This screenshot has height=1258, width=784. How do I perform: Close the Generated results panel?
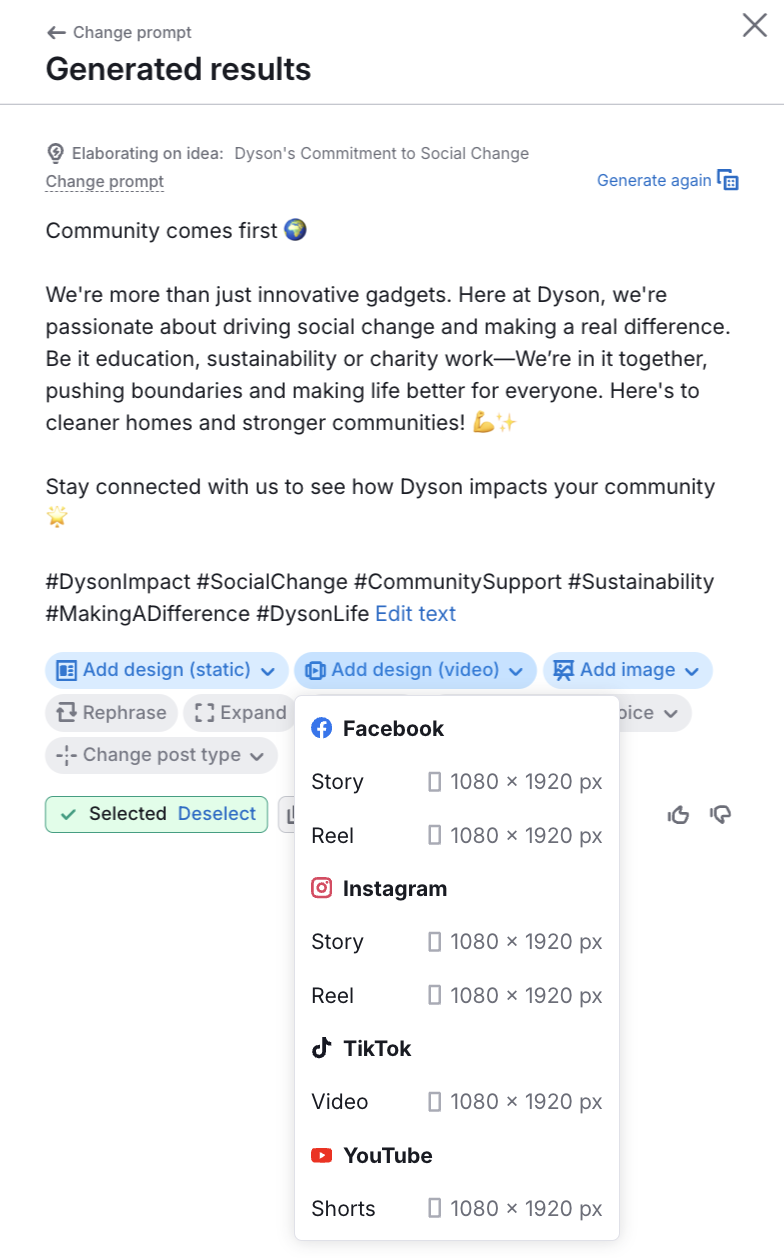(755, 25)
